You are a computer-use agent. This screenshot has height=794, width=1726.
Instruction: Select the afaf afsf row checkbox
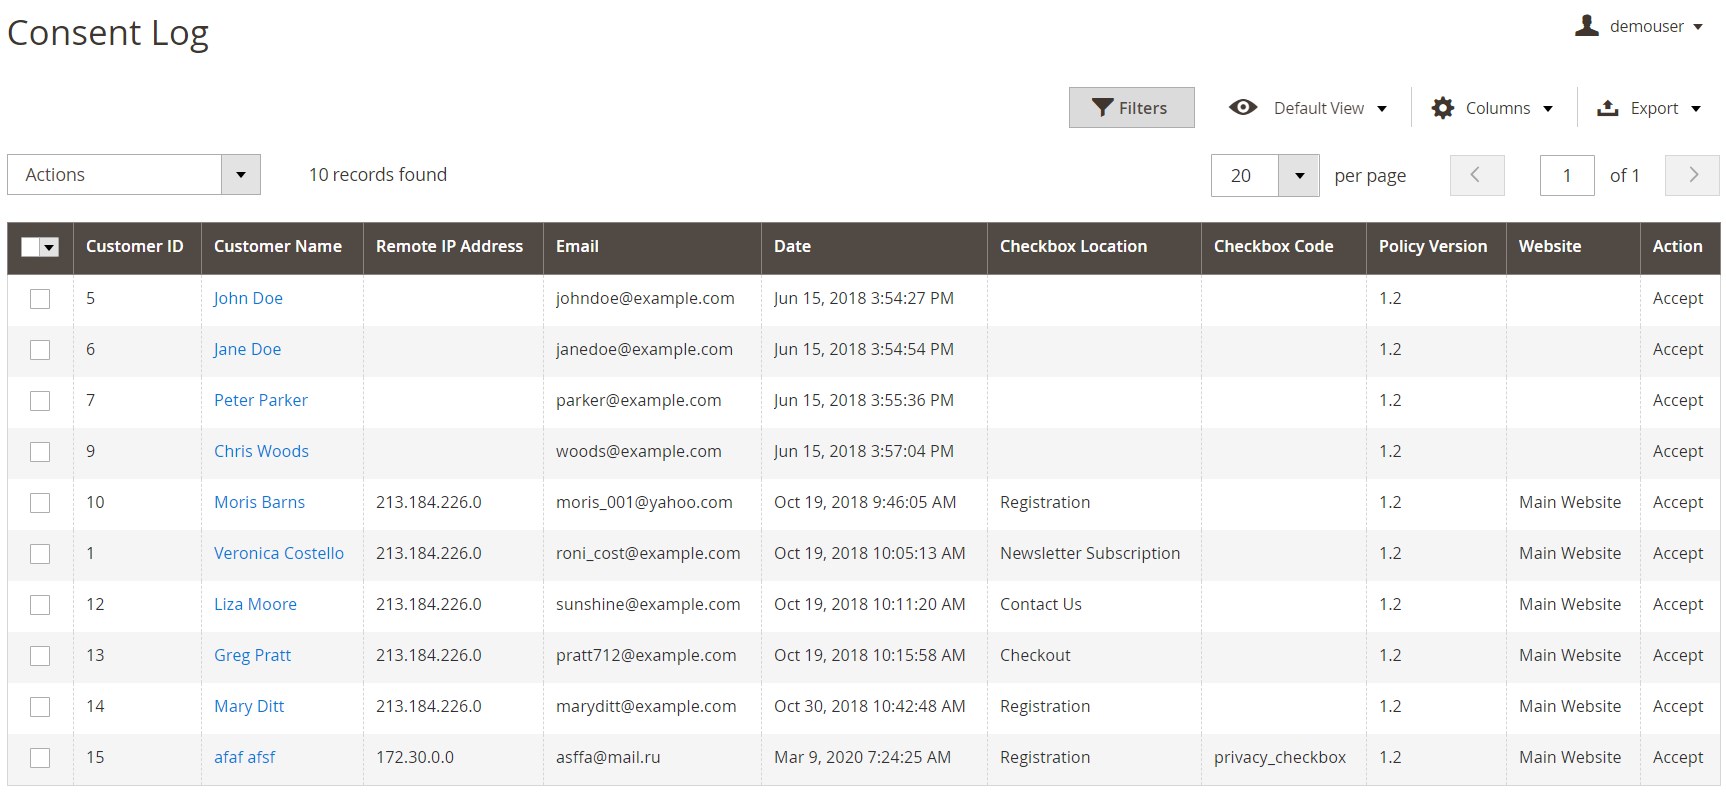pos(40,758)
